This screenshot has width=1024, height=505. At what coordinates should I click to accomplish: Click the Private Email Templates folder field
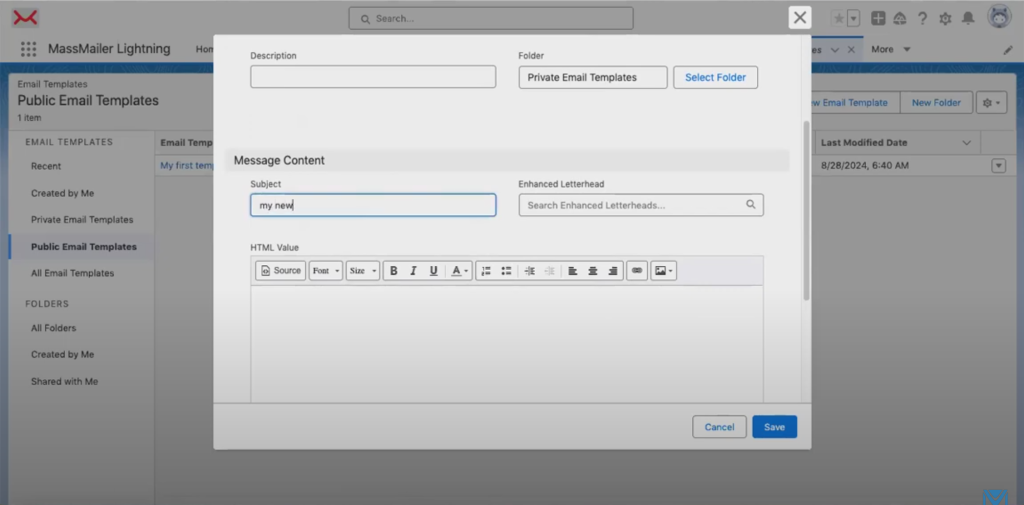point(593,77)
